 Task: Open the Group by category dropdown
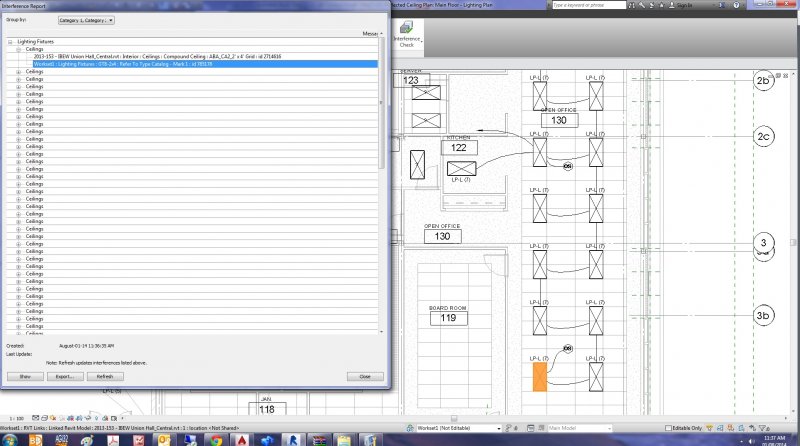tap(86, 20)
